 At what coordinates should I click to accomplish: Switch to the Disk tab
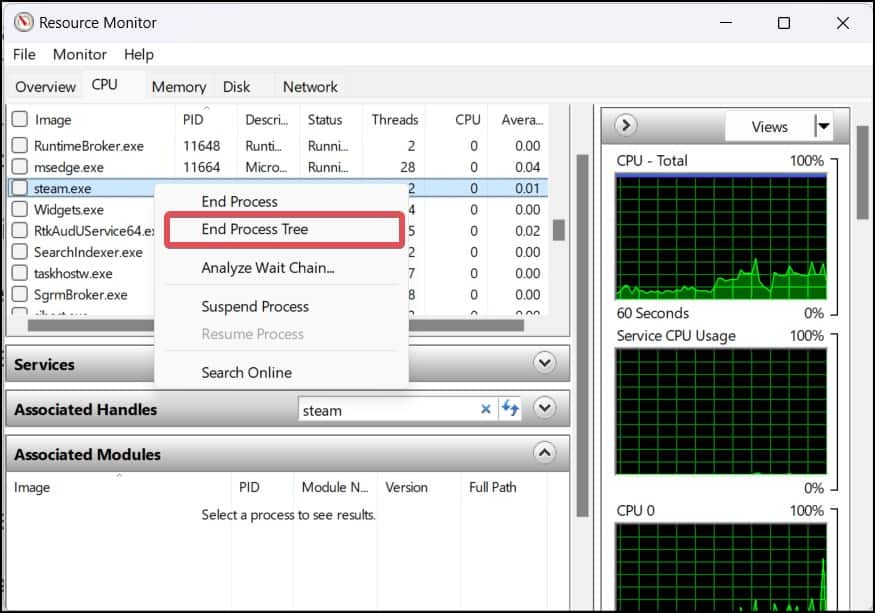click(x=237, y=87)
